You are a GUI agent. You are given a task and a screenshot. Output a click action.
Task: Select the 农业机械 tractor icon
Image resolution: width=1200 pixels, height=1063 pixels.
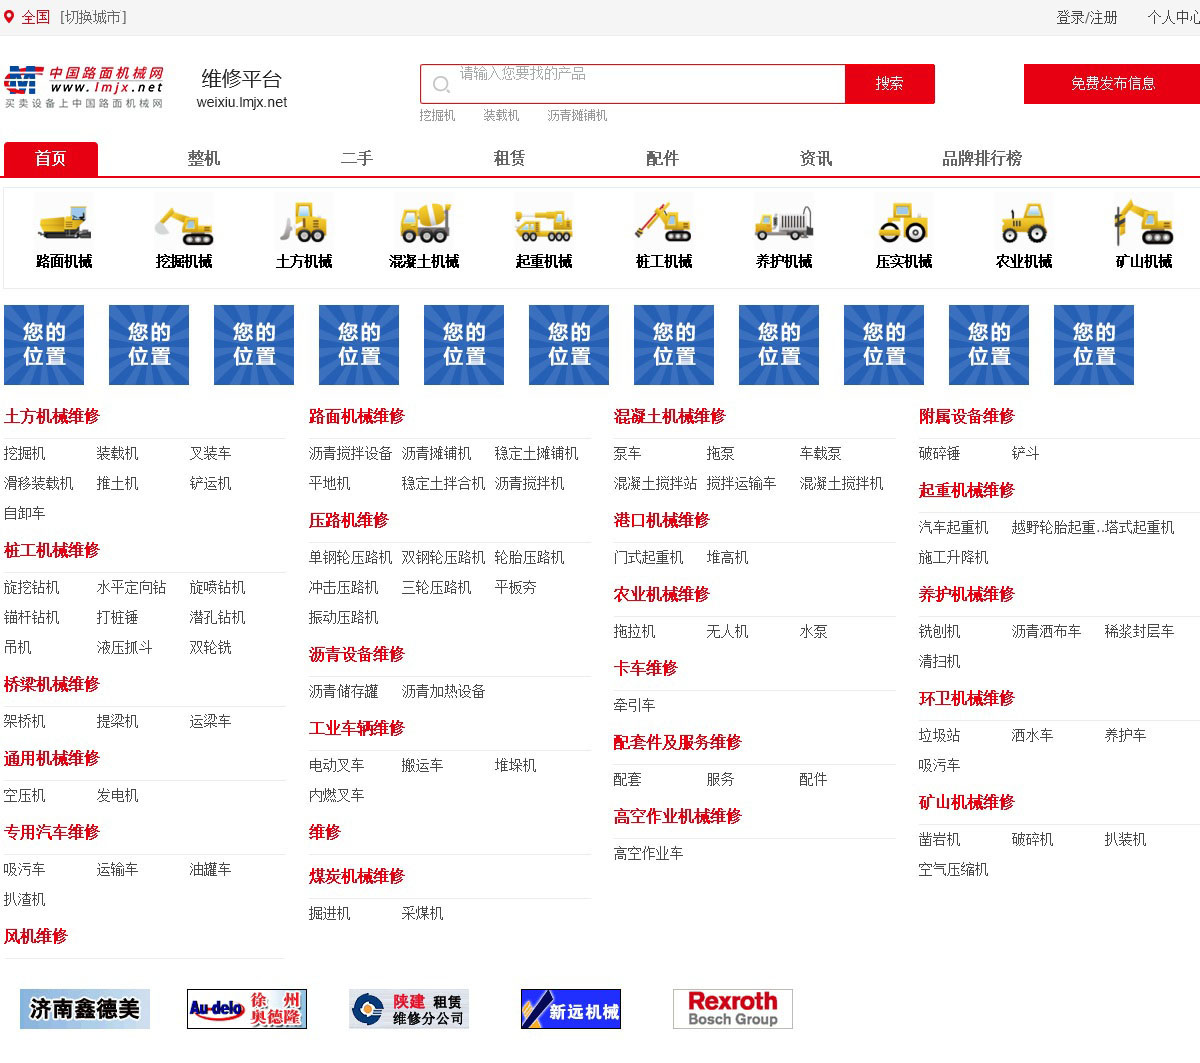point(1024,221)
